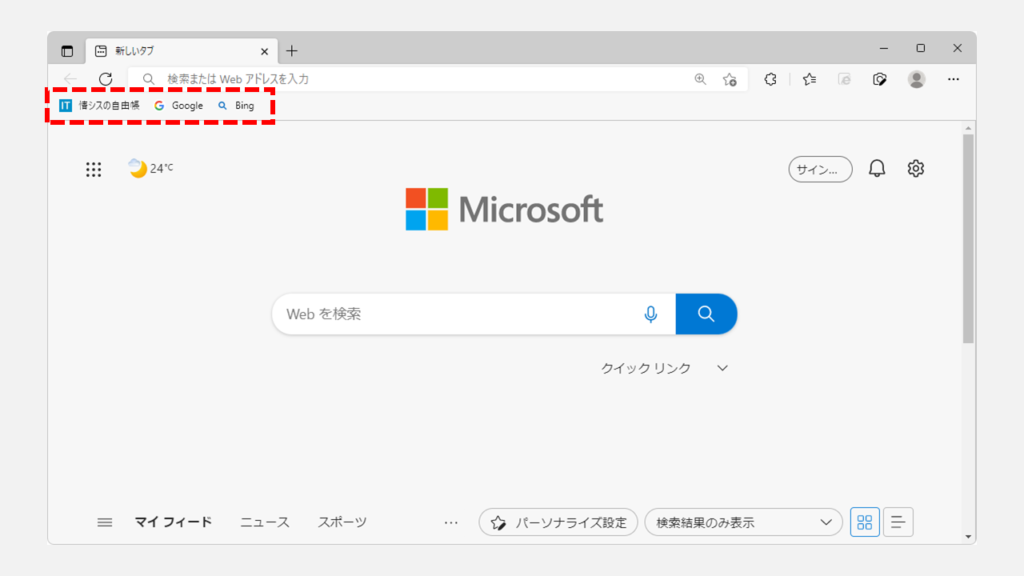
Task: Open the Favorites list icon
Action: click(810, 79)
